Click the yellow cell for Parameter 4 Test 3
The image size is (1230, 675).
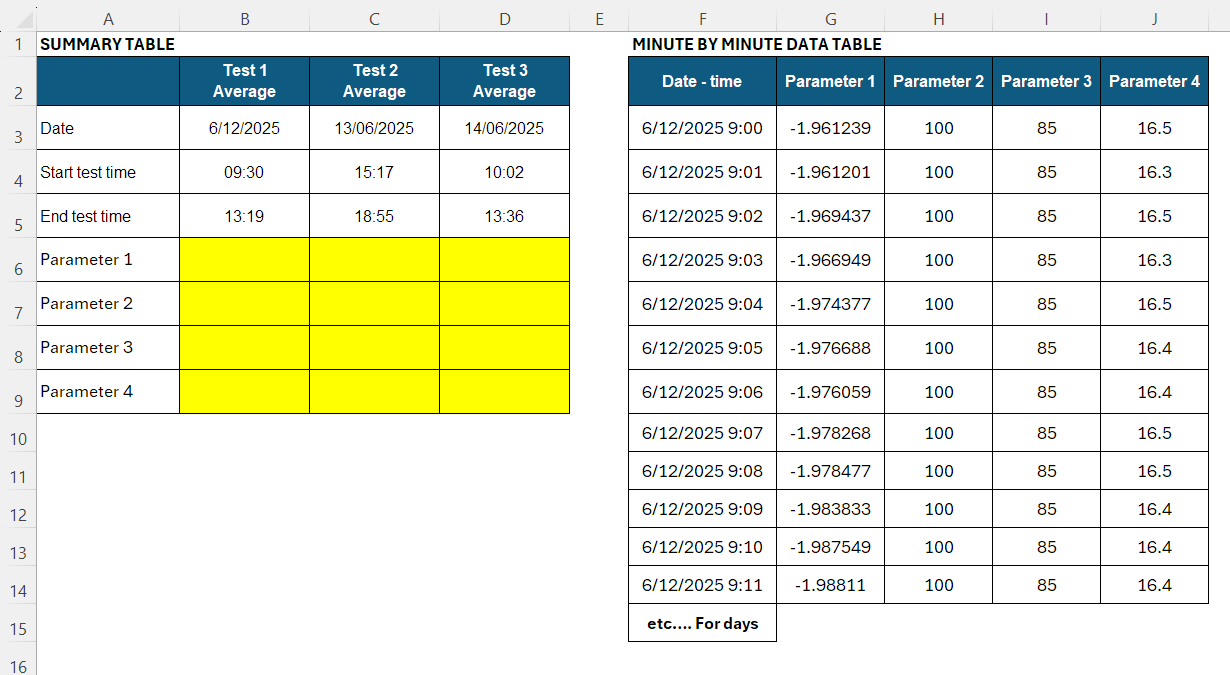[x=504, y=391]
